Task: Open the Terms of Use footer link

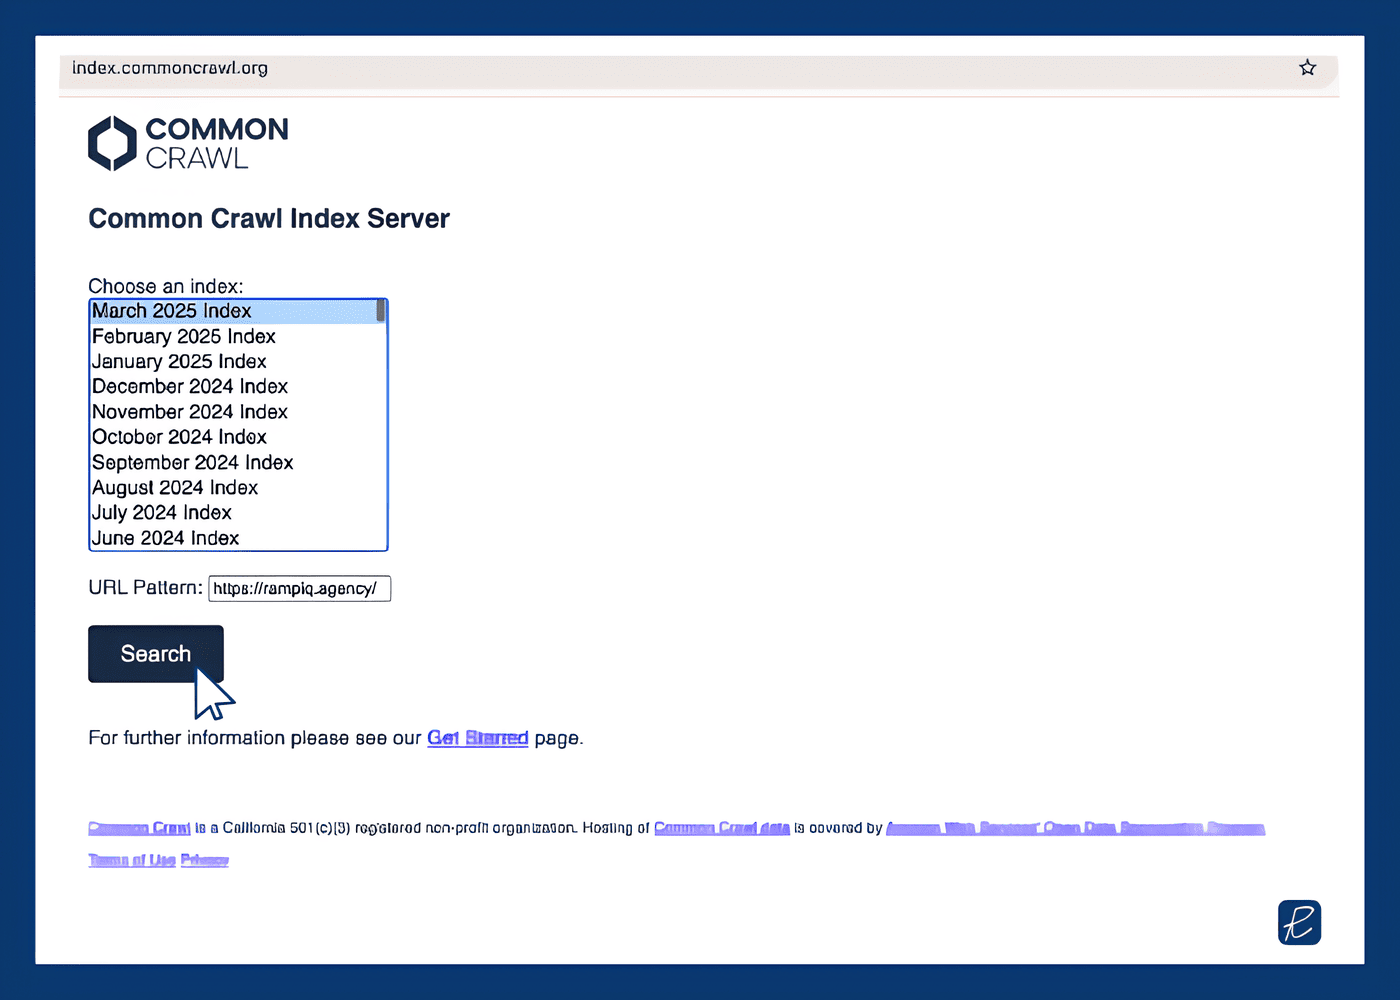Action: pyautogui.click(x=132, y=860)
